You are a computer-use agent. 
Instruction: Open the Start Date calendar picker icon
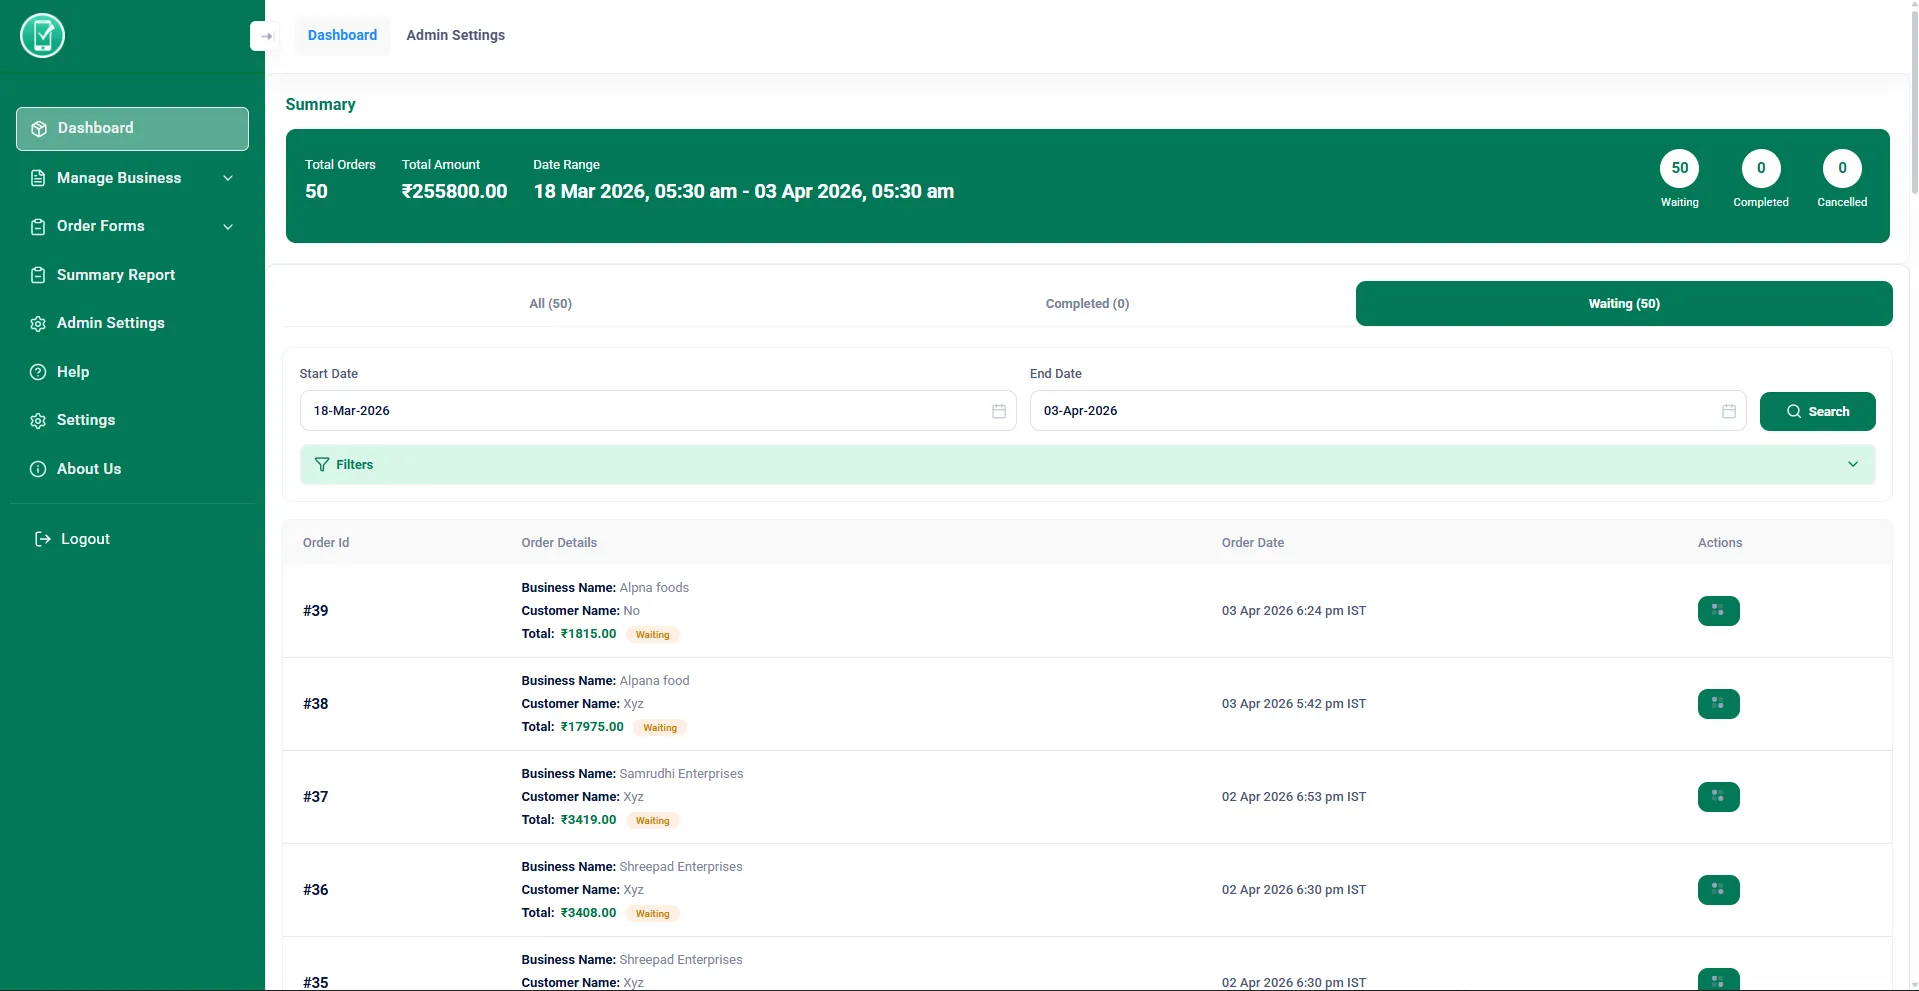pos(999,411)
